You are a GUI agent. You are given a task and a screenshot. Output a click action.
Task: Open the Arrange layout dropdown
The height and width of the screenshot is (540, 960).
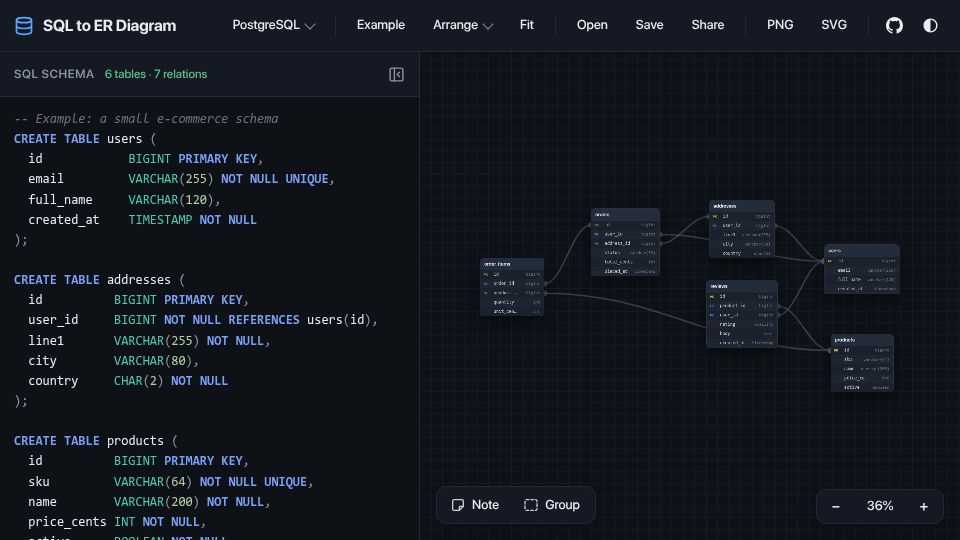(463, 25)
